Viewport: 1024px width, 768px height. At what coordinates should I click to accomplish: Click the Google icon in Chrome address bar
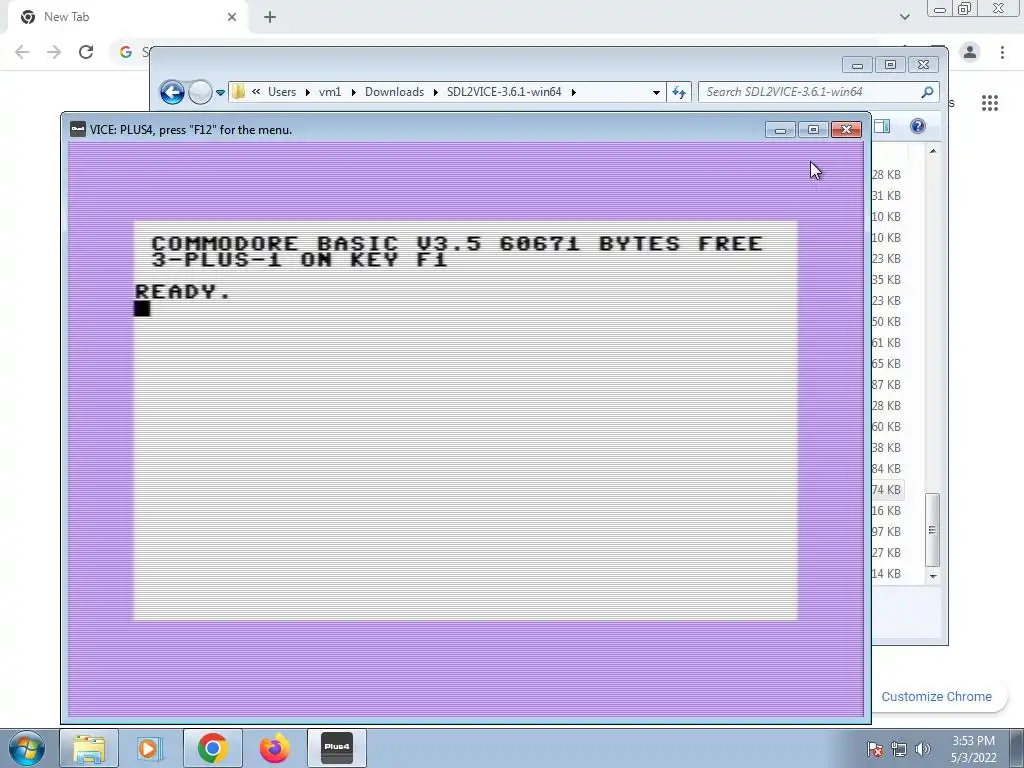[126, 52]
